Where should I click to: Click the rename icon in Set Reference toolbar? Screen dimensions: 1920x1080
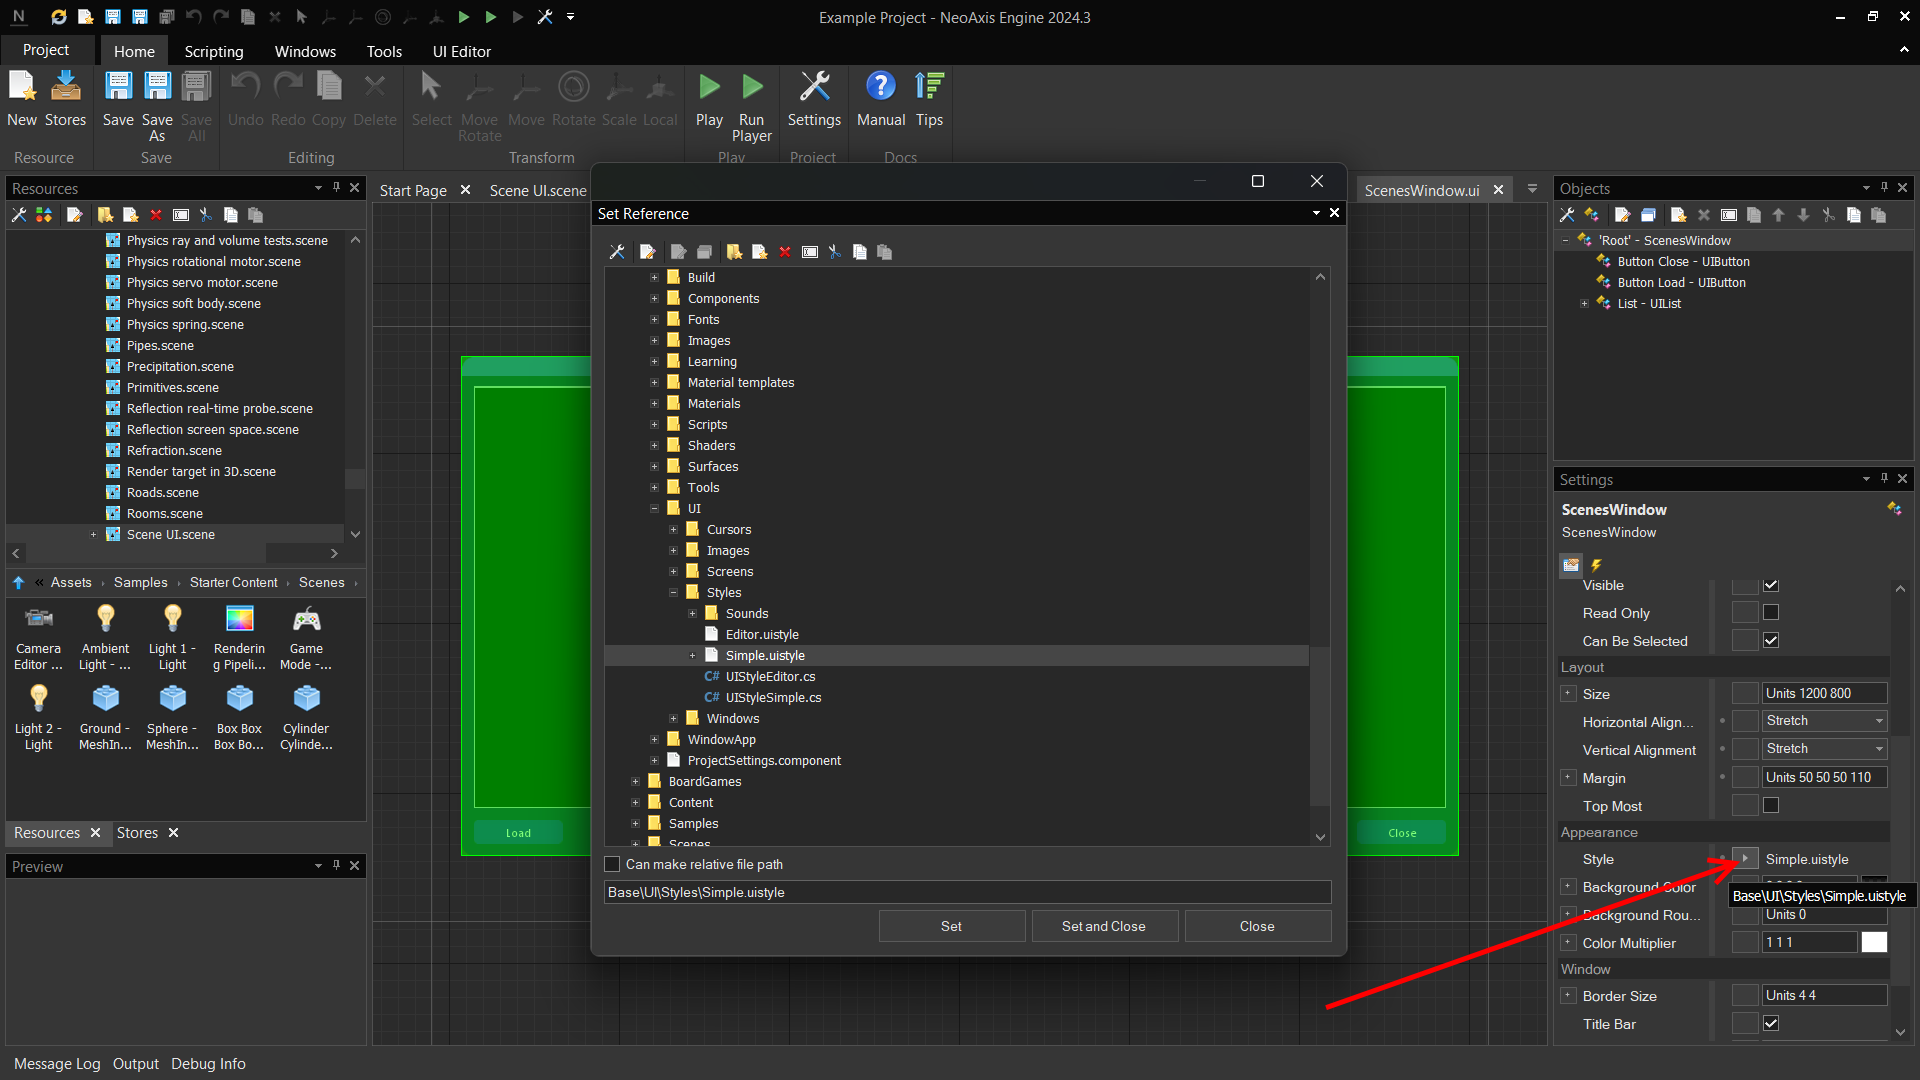[810, 252]
